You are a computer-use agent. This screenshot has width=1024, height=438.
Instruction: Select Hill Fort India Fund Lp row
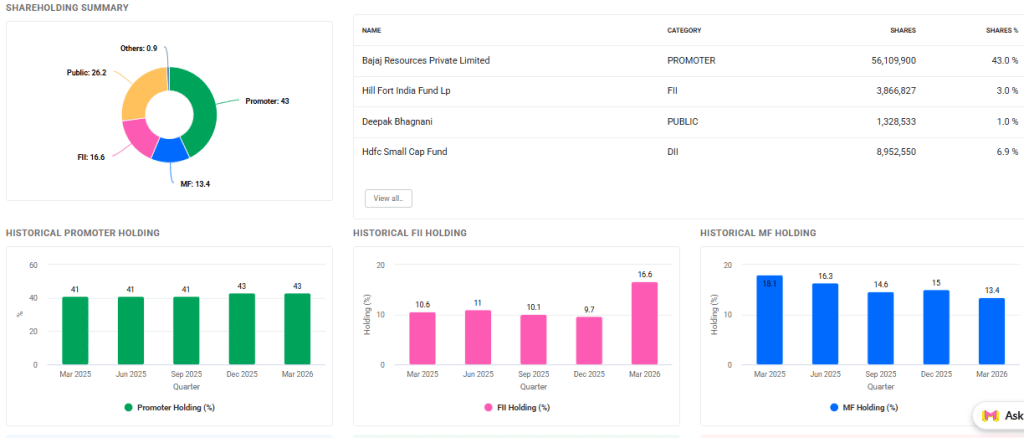point(406,91)
